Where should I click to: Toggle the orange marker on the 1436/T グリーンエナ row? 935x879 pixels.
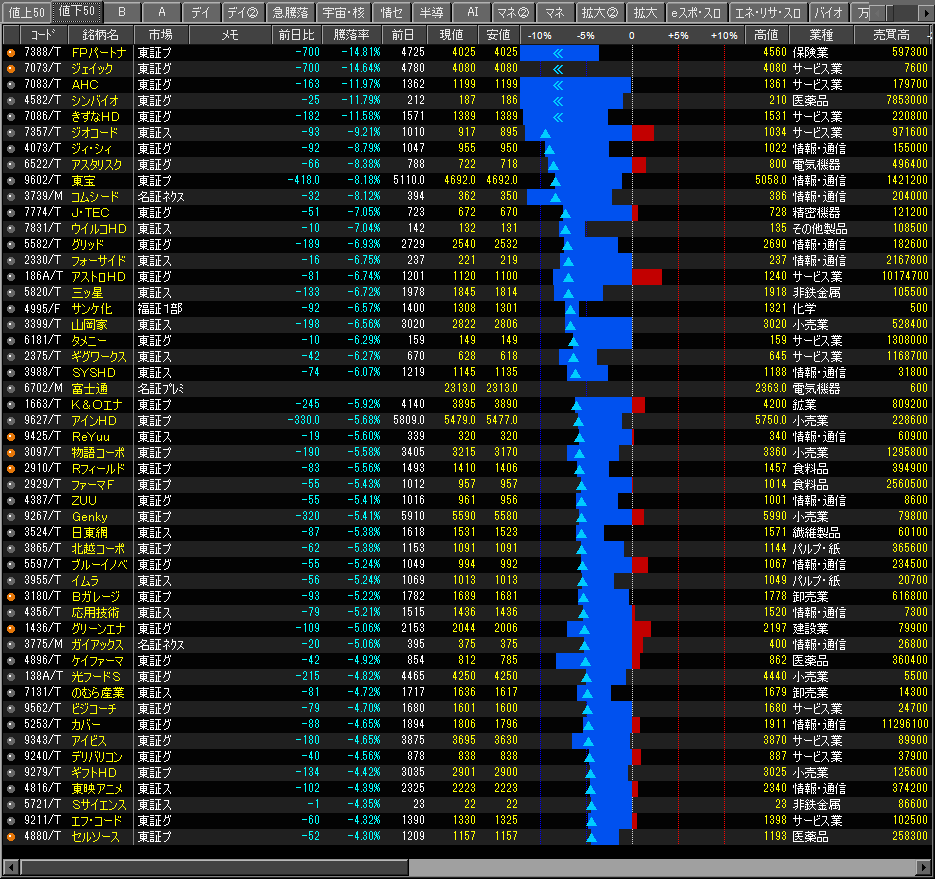[10, 628]
